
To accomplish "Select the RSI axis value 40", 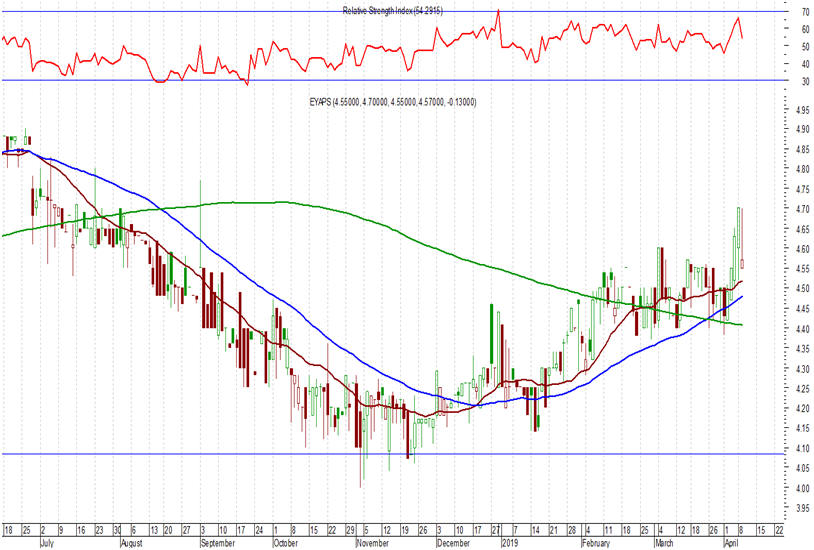I will coord(805,64).
